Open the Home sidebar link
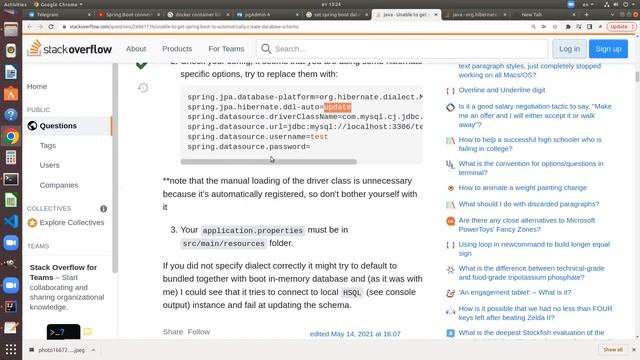 pos(37,87)
